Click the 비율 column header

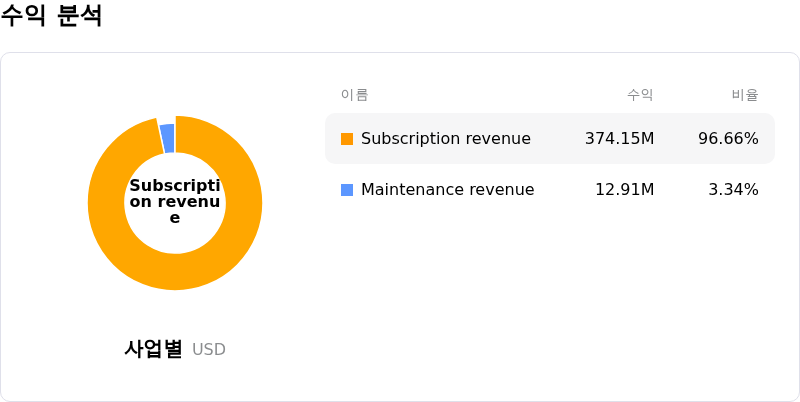[745, 95]
